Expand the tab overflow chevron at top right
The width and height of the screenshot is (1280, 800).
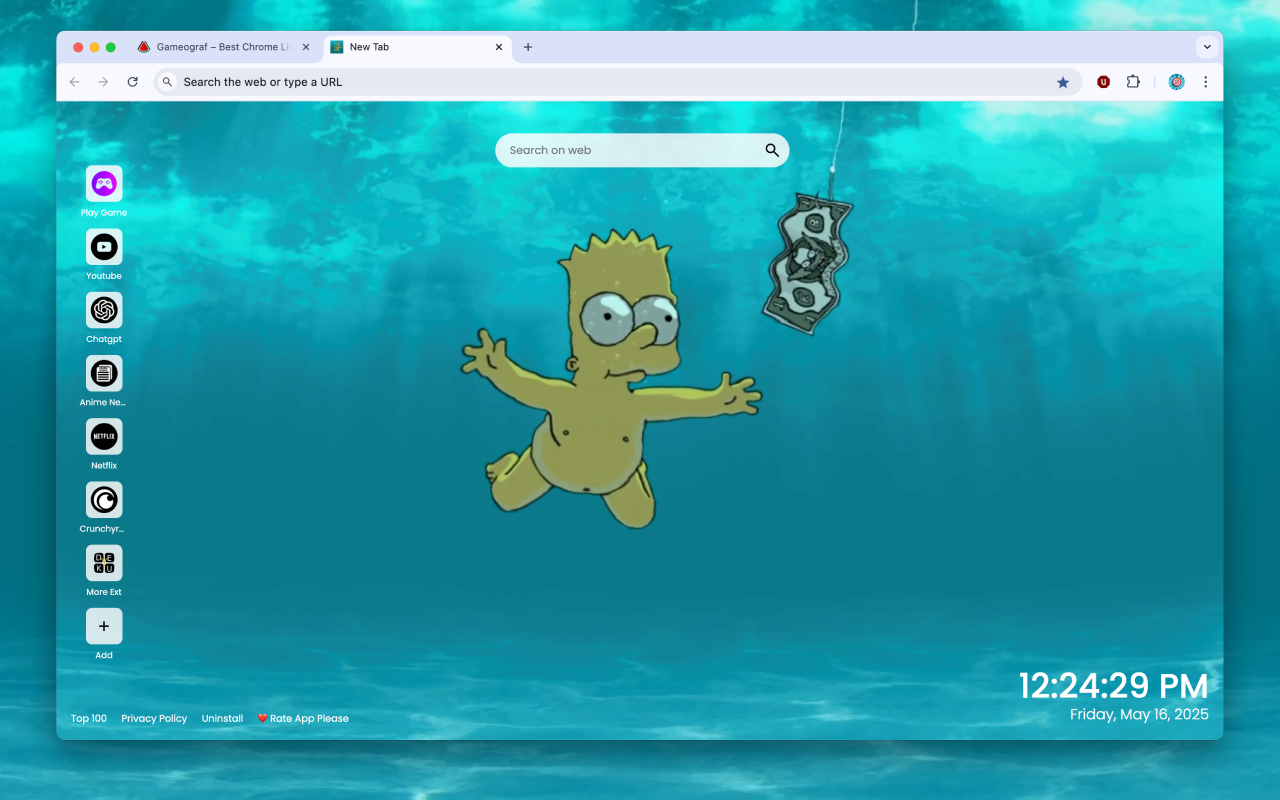1207,46
